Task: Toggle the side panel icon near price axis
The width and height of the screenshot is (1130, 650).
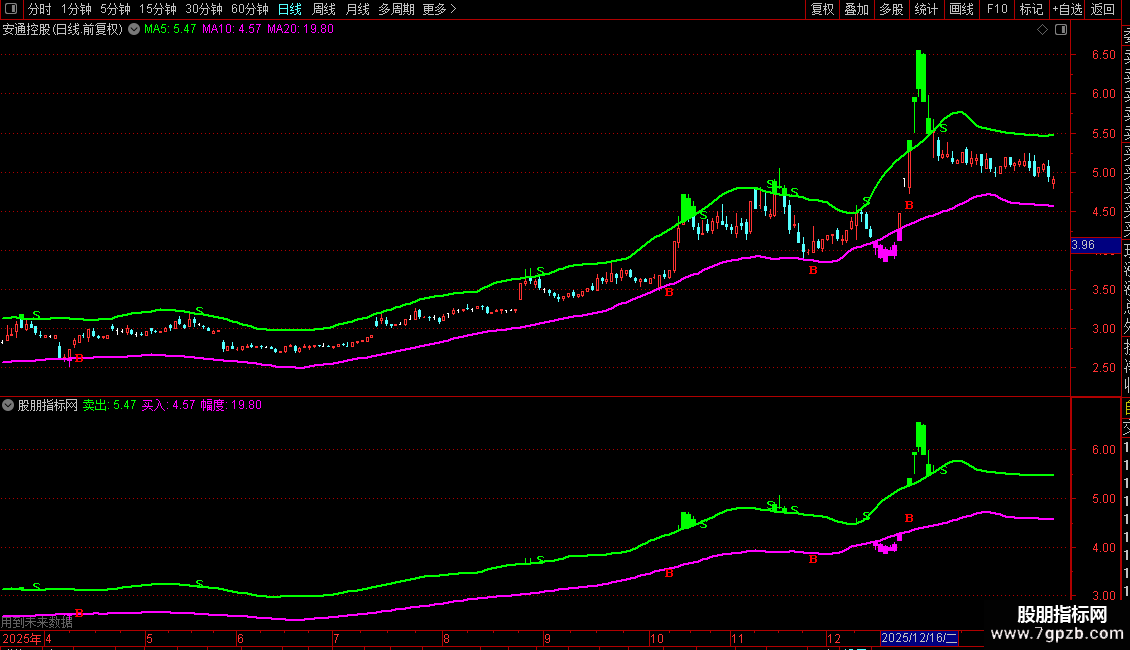Action: pyautogui.click(x=1061, y=30)
